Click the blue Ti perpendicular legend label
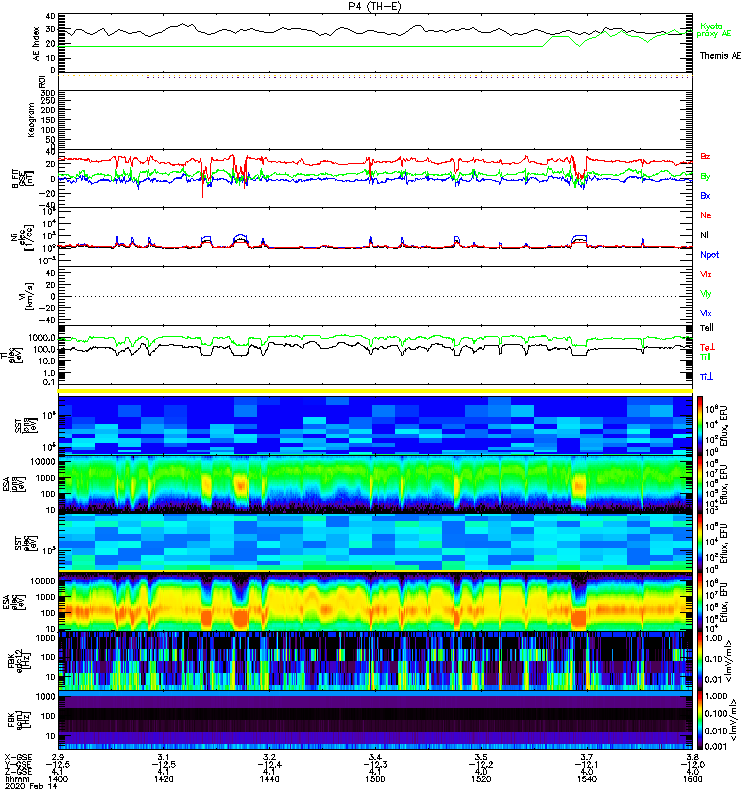750x800 pixels. (706, 377)
